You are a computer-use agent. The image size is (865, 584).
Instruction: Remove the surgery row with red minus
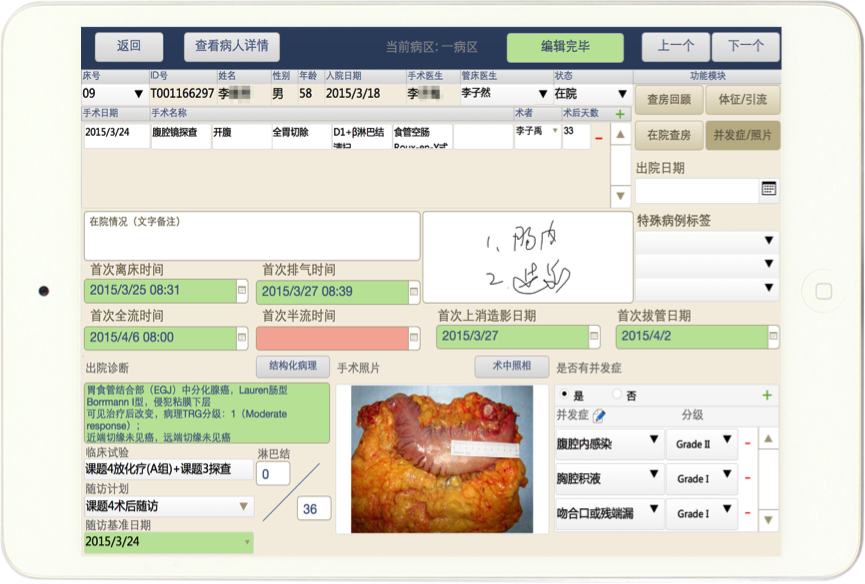coord(598,138)
